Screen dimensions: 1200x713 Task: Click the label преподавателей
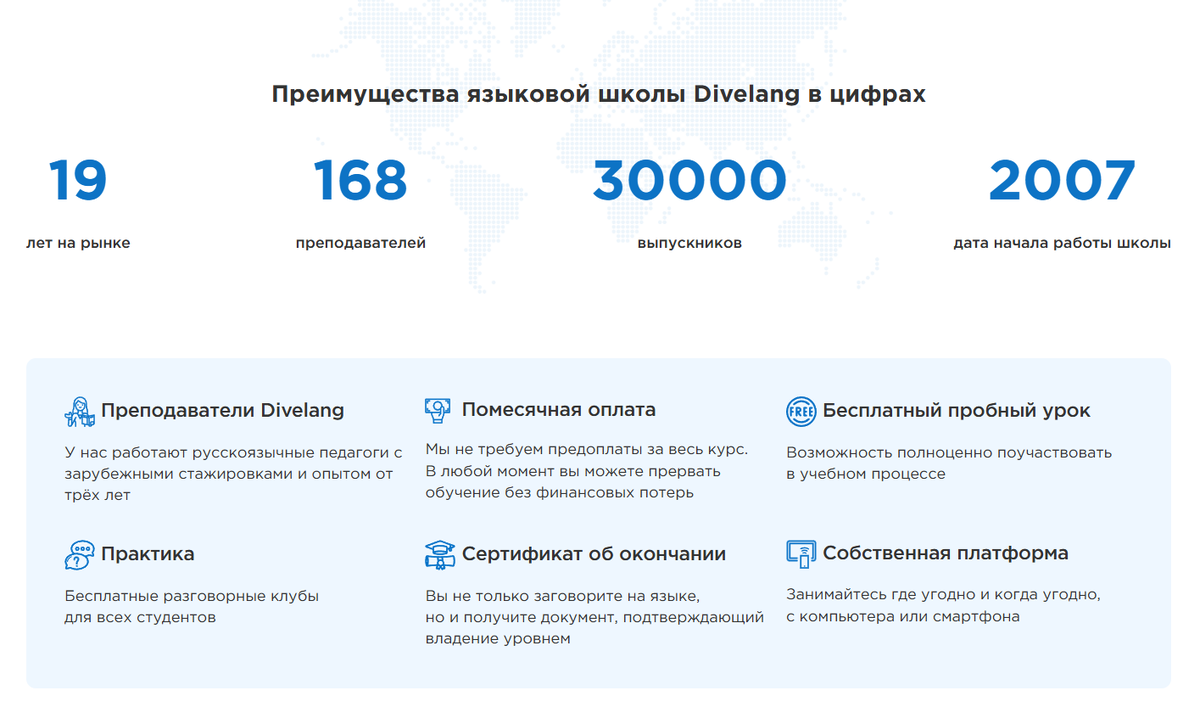[x=361, y=243]
